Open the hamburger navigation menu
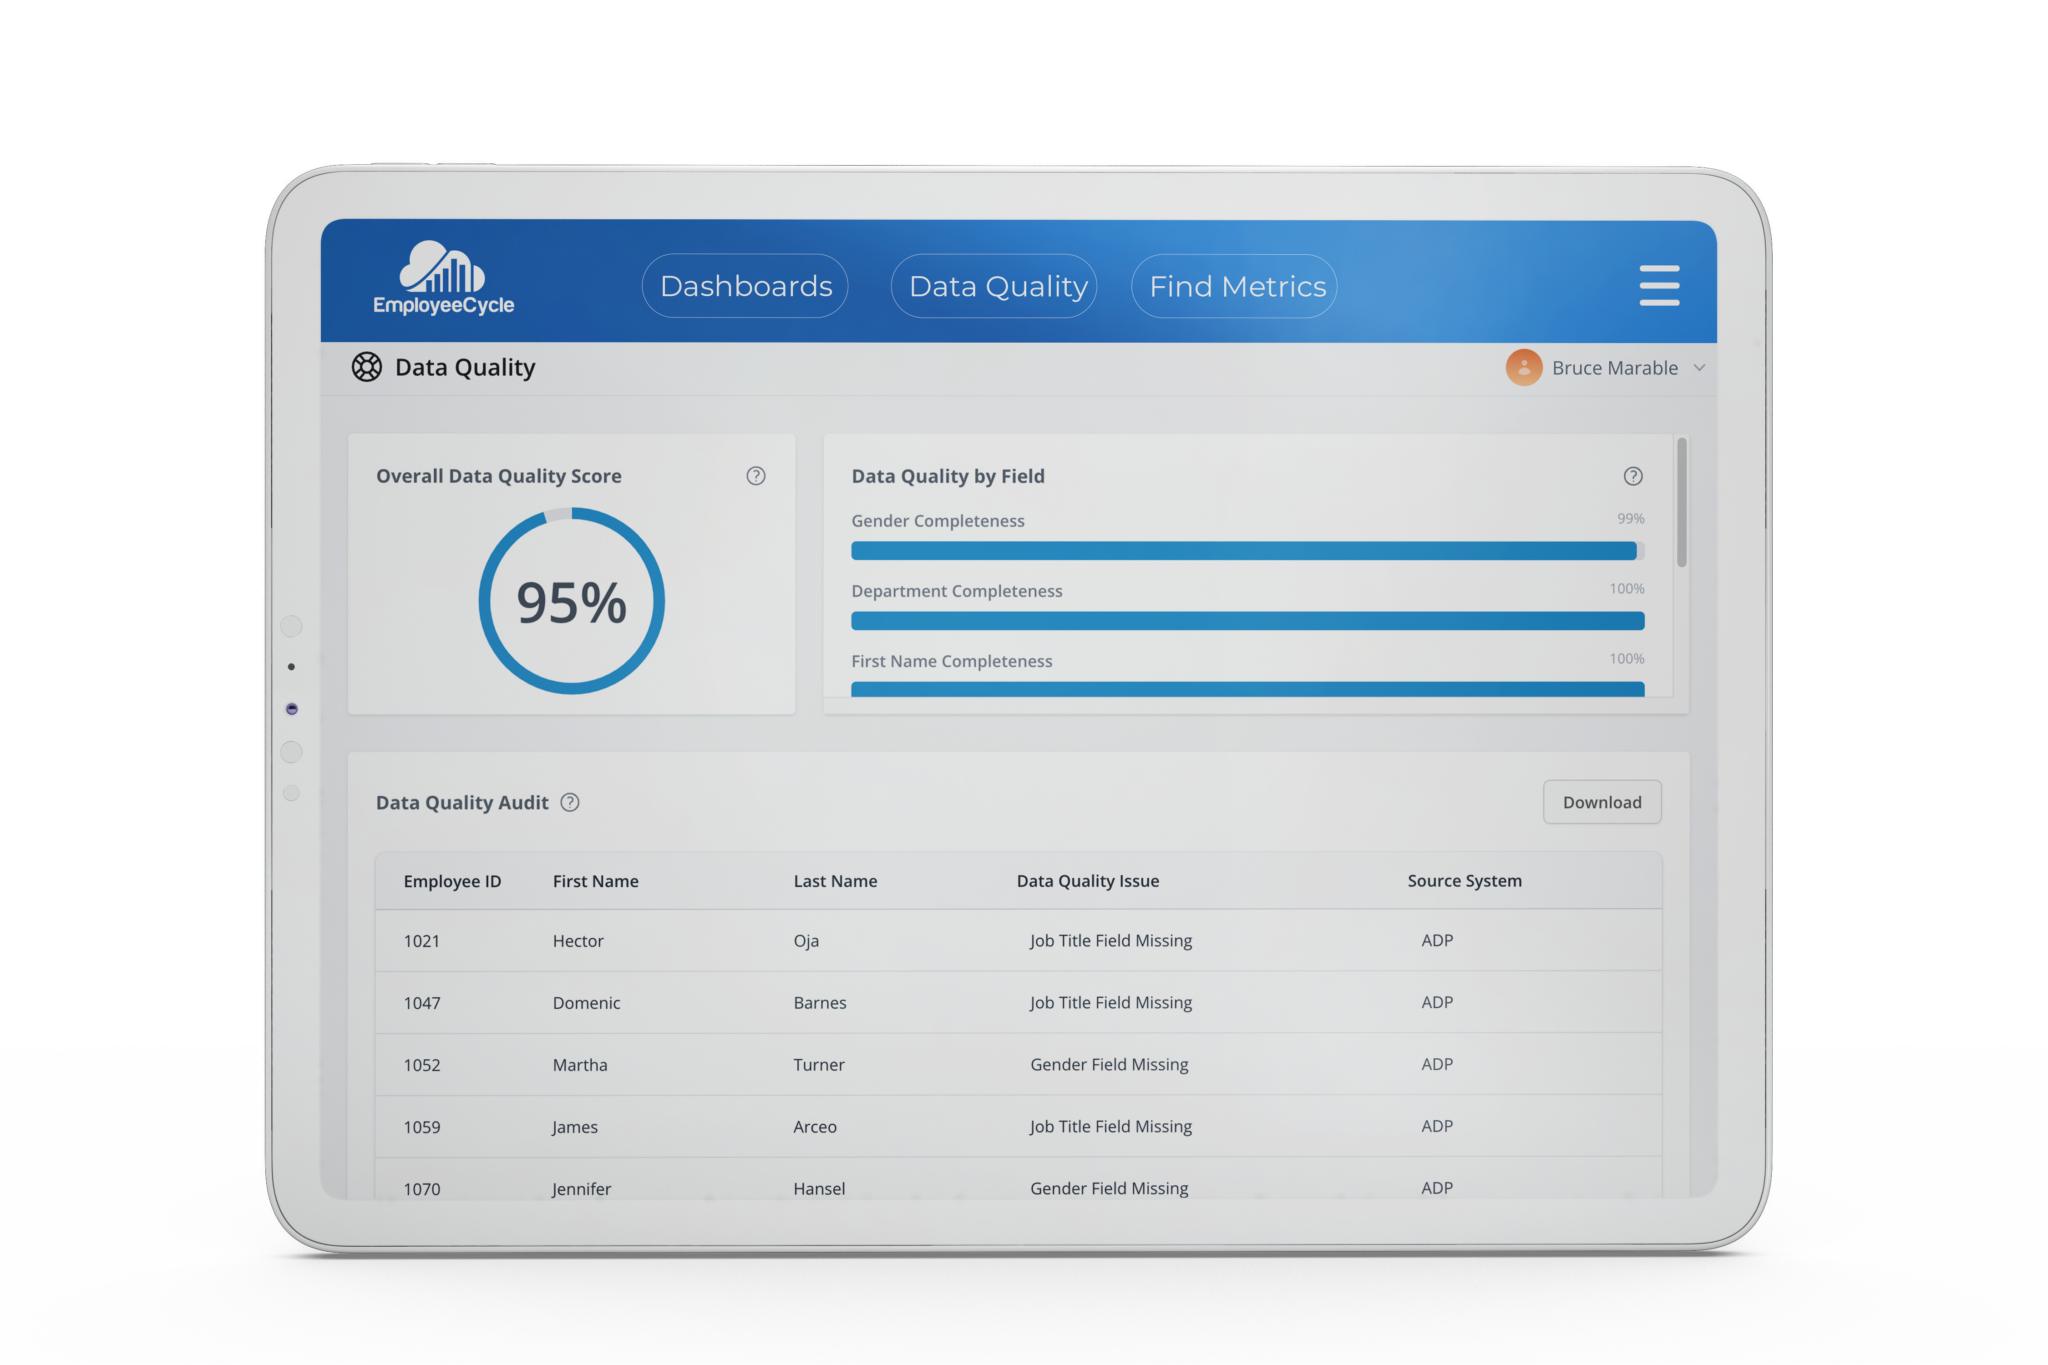Viewport: 2048px width, 1365px height. pos(1659,285)
